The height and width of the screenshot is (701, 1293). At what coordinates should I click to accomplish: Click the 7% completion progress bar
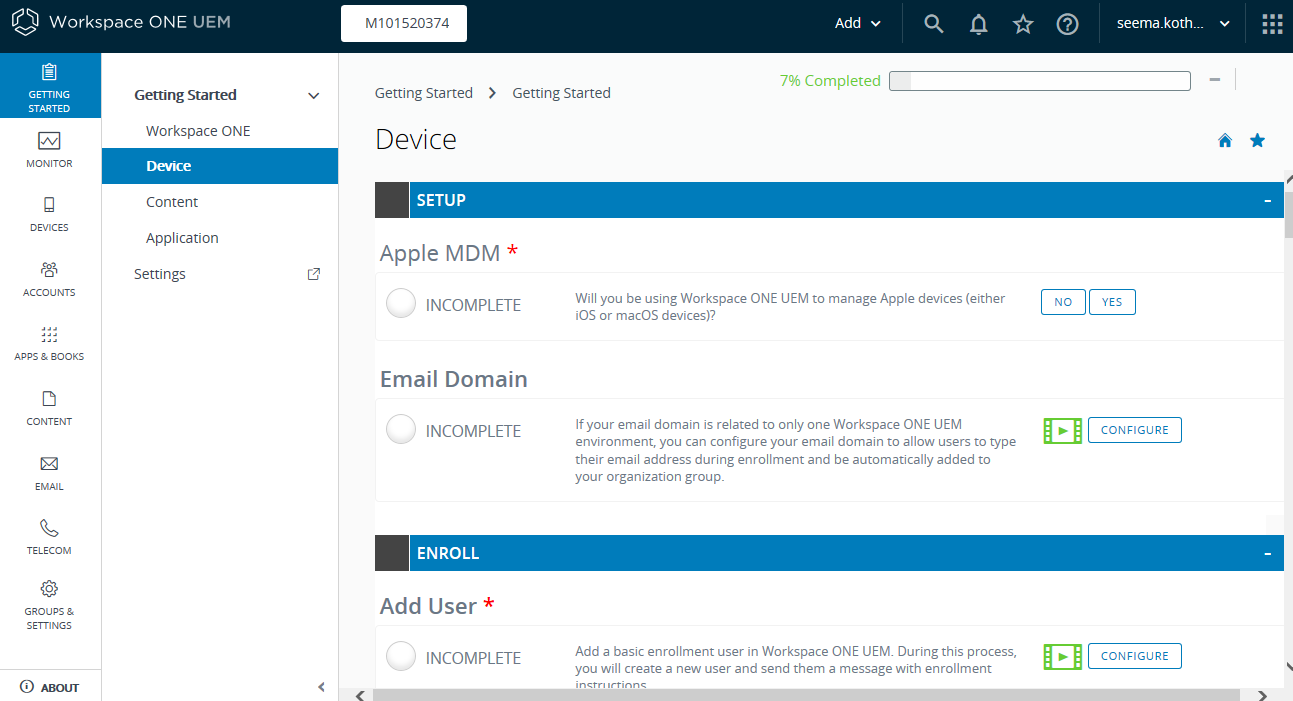tap(1040, 81)
